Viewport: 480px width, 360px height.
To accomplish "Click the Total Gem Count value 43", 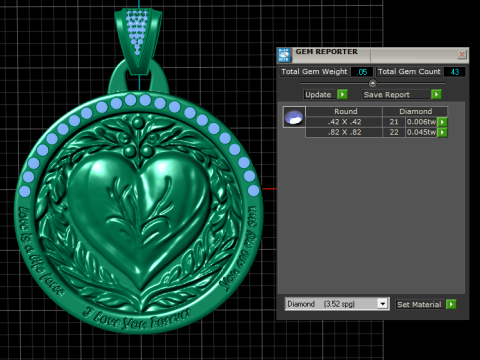I will [x=455, y=72].
